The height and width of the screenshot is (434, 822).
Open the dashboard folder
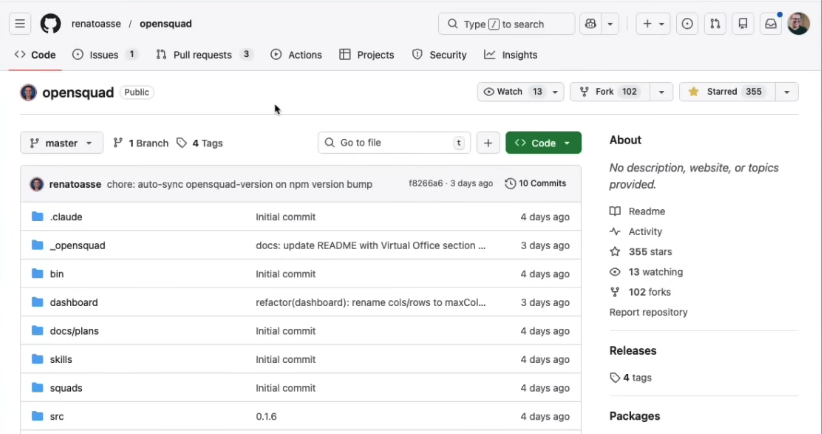[74, 302]
